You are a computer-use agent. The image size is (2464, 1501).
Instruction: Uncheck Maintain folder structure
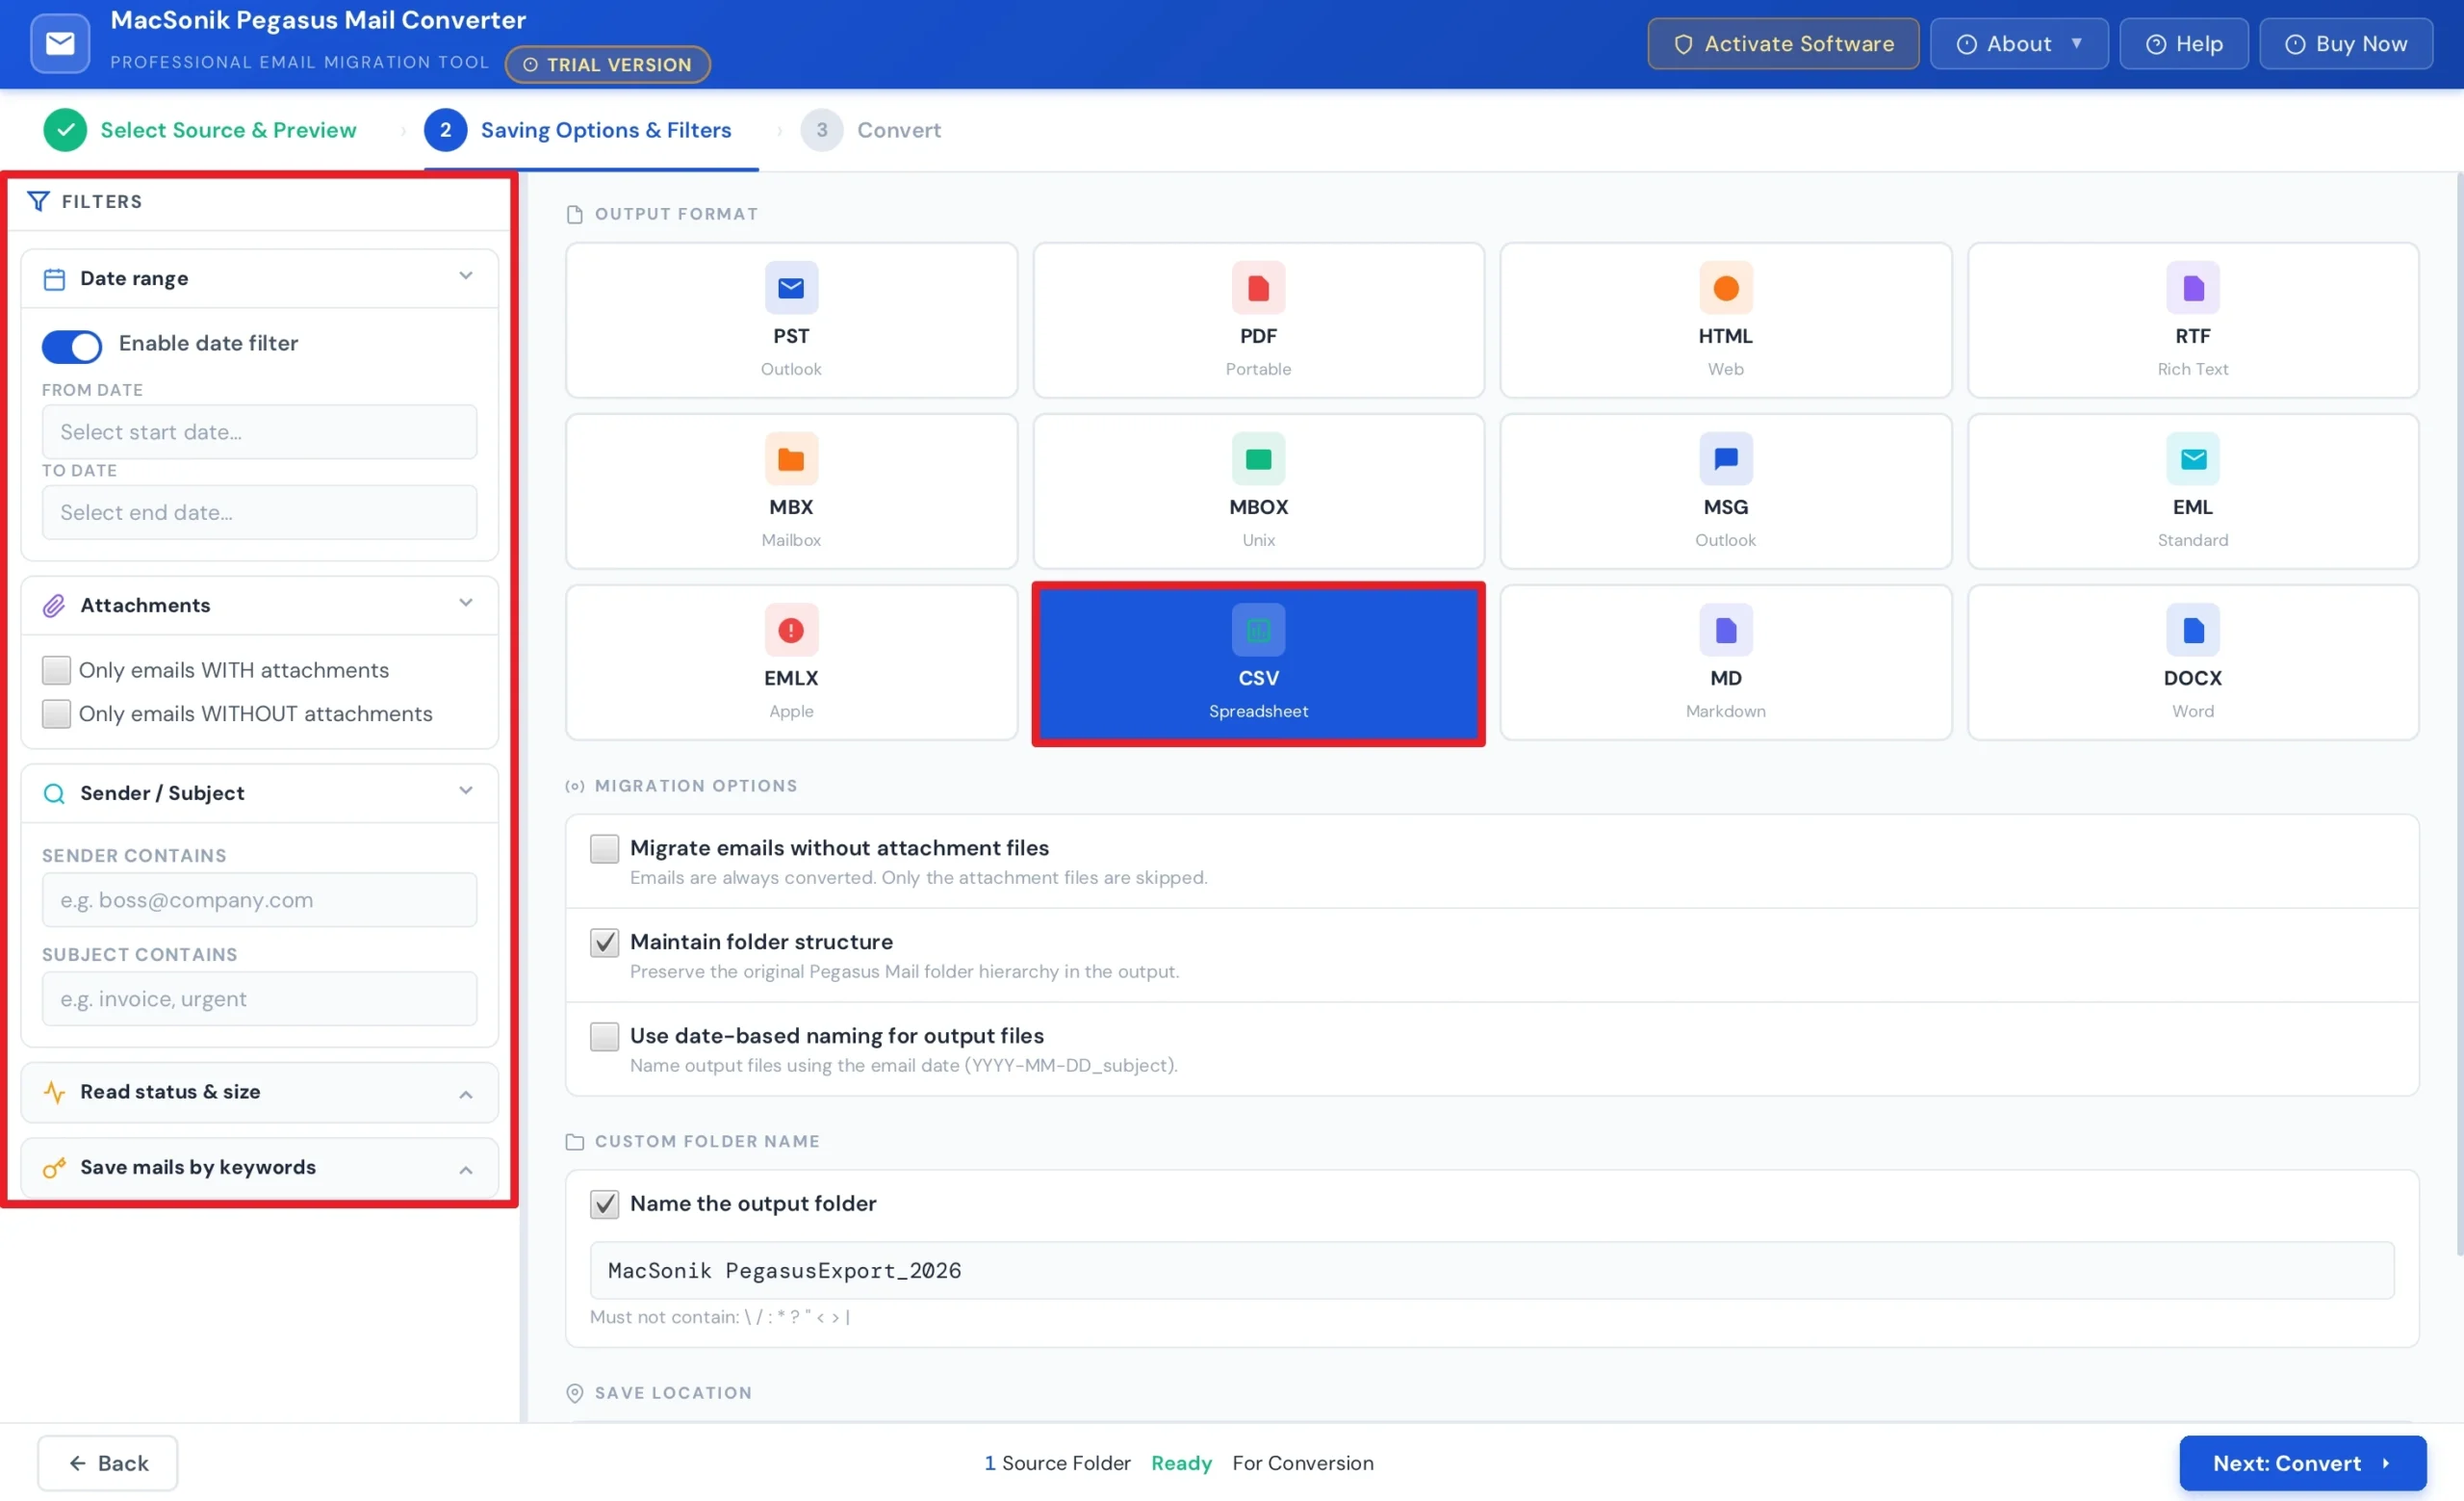[604, 942]
